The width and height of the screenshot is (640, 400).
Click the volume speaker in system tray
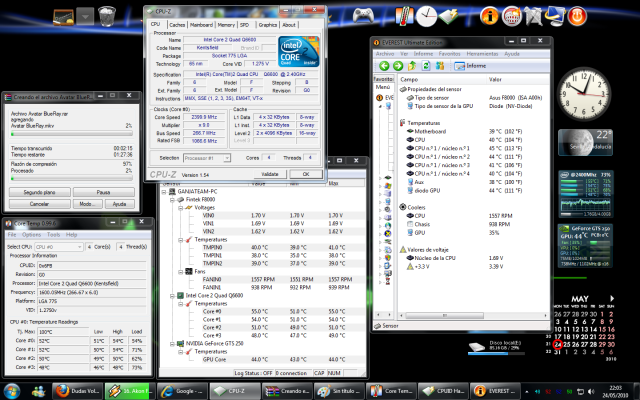(x=589, y=392)
